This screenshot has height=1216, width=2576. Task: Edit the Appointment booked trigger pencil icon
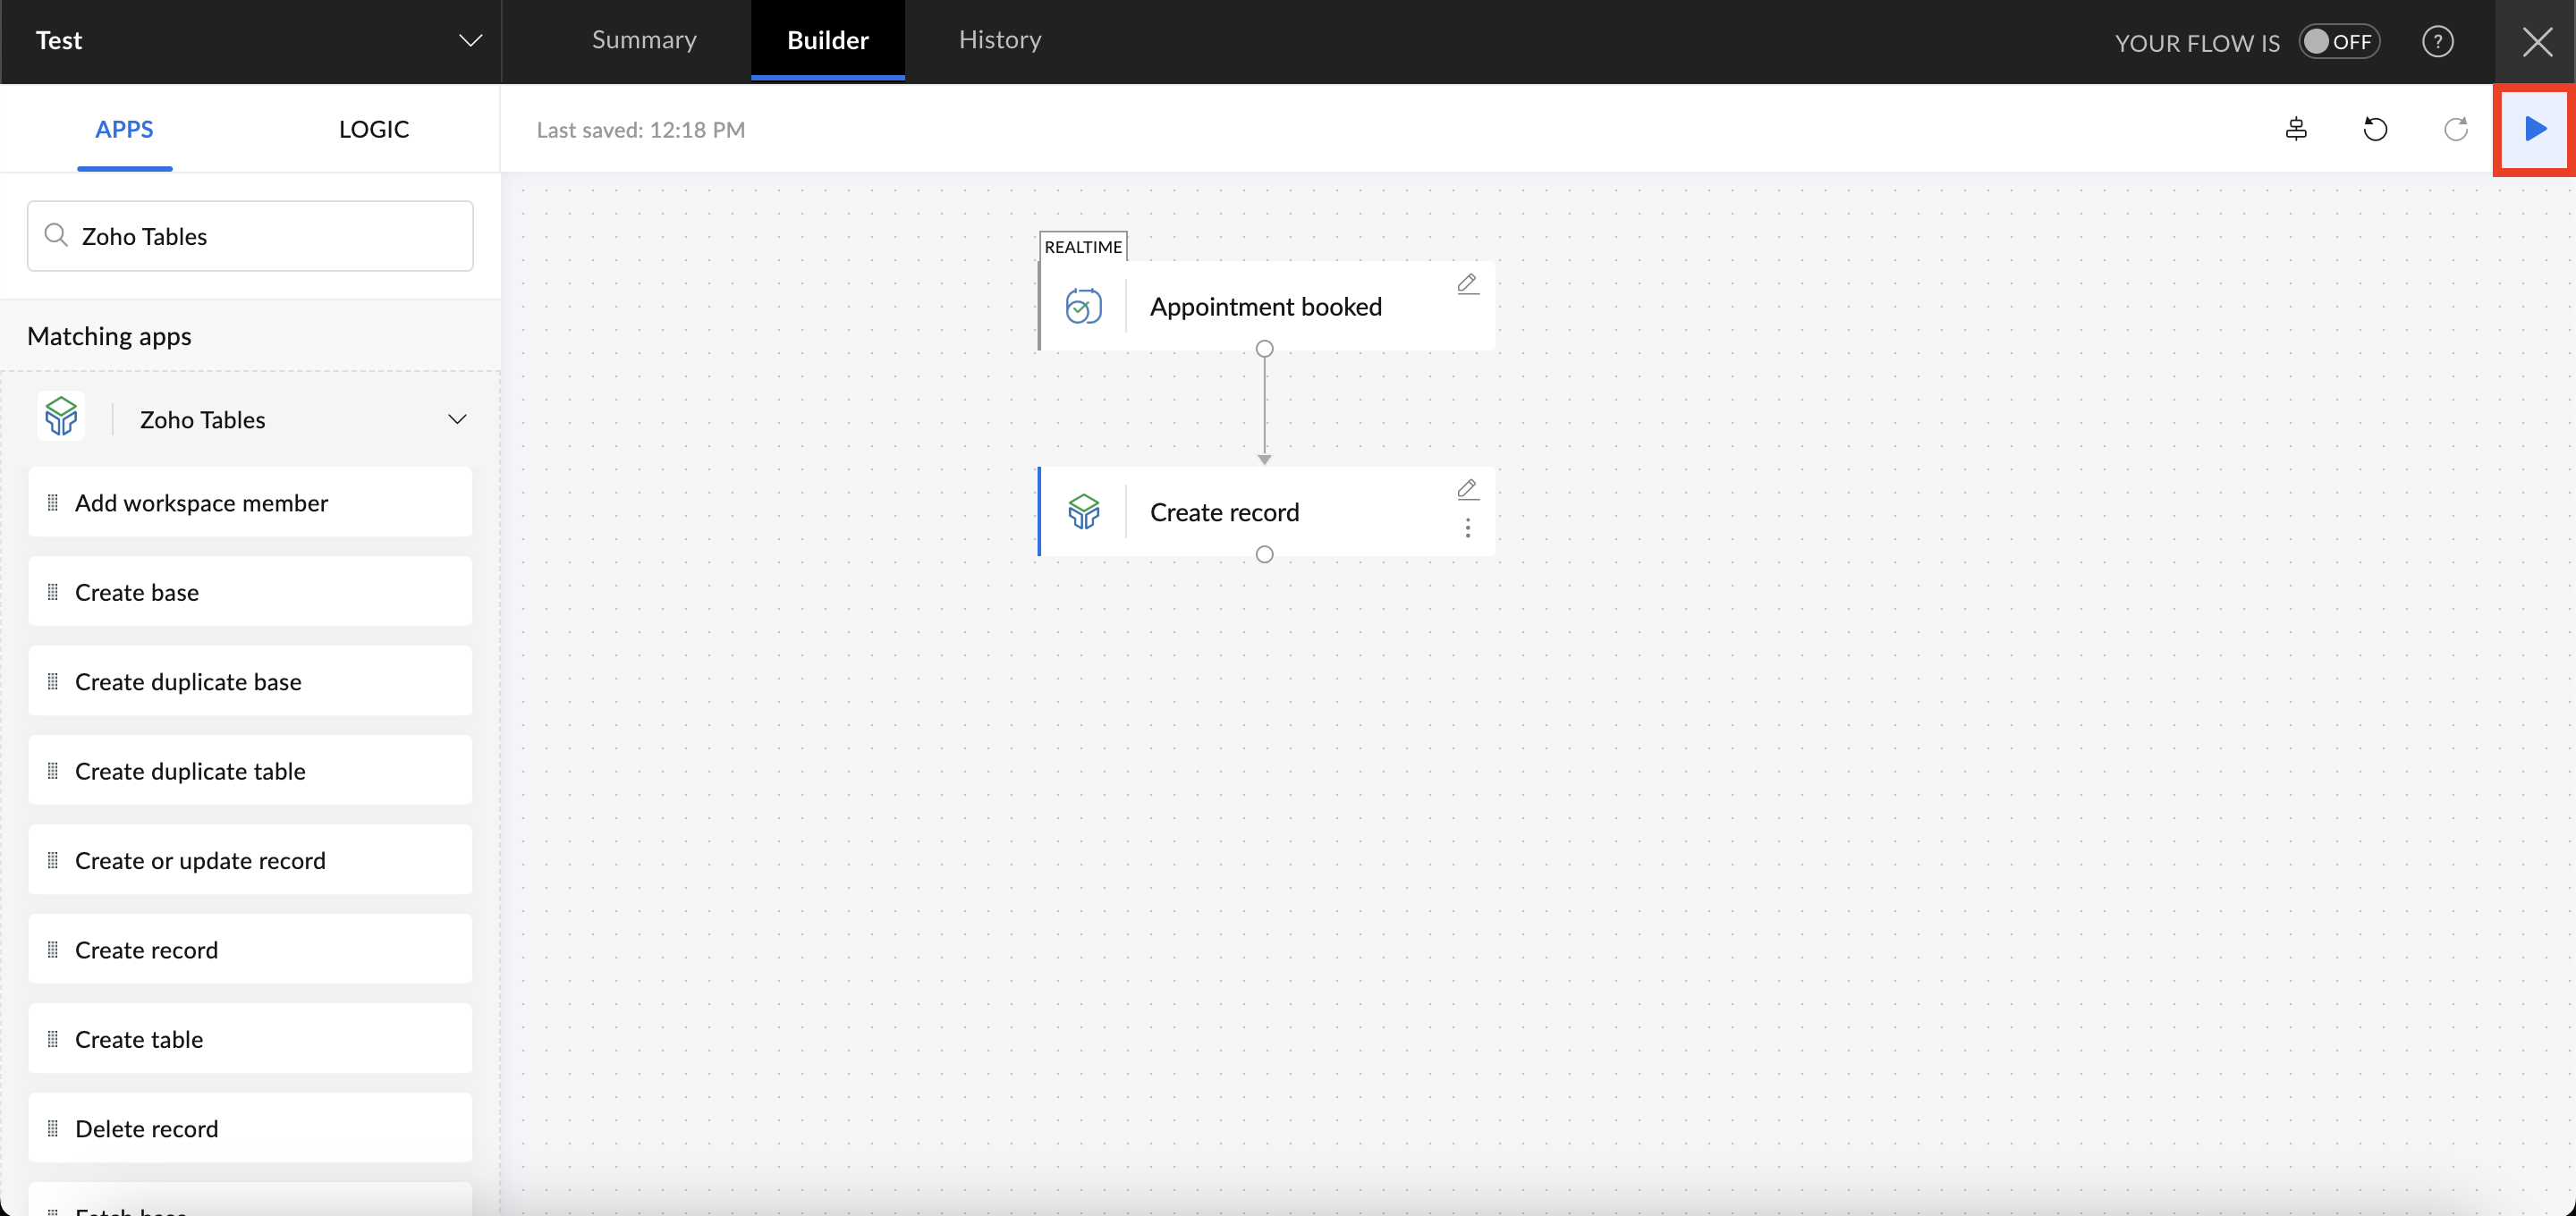tap(1467, 284)
